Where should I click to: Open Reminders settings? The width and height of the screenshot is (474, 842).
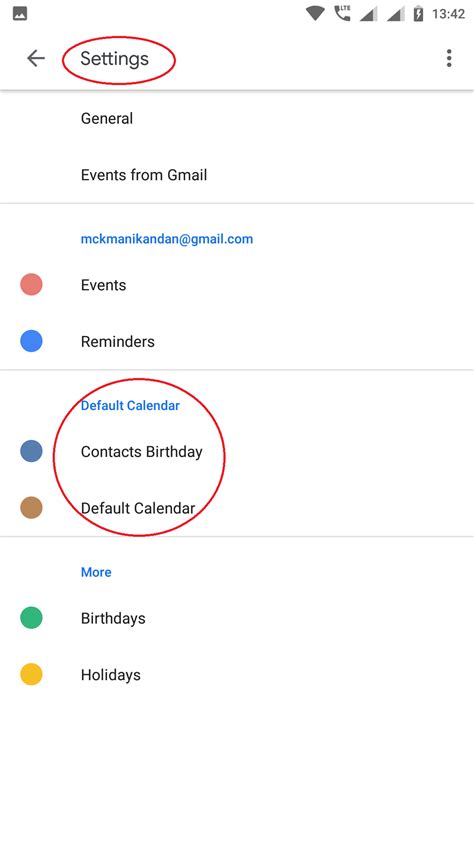[237, 342]
